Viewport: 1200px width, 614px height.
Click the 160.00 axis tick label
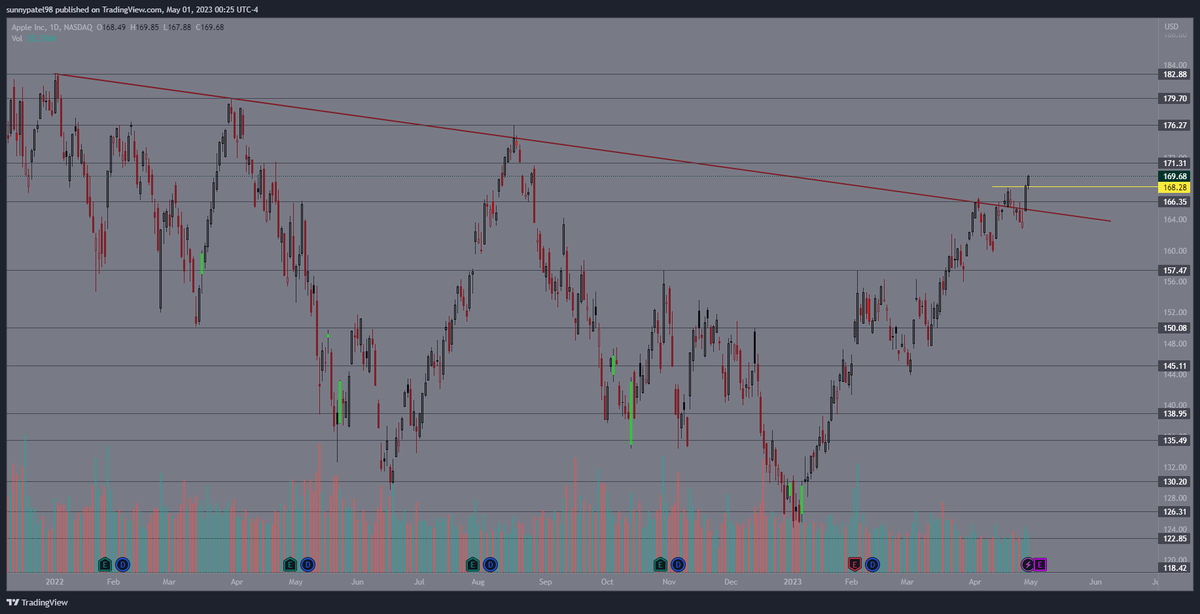(1174, 250)
